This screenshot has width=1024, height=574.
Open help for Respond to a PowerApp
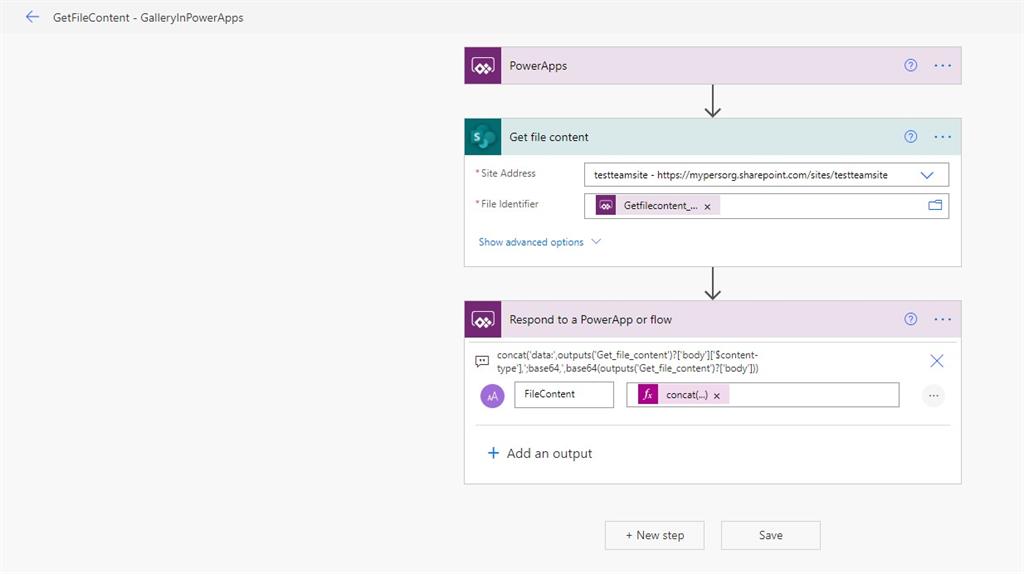coord(910,319)
